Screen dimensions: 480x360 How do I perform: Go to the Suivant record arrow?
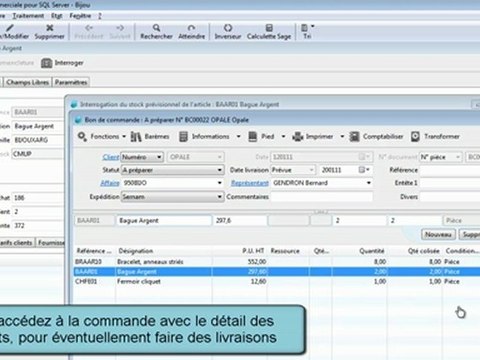click(x=120, y=28)
